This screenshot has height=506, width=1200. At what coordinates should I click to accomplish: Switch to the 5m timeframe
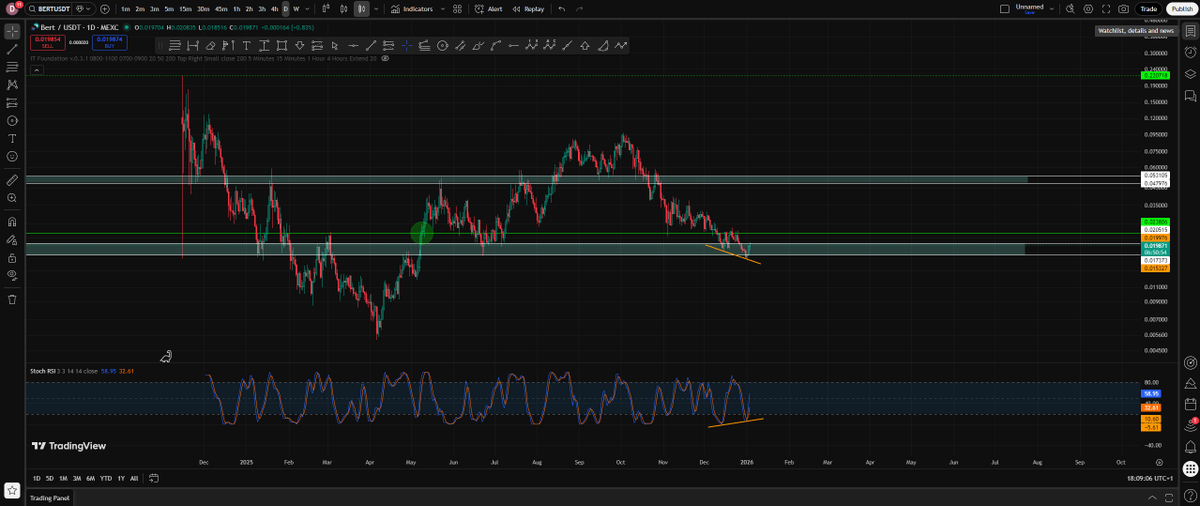[168, 9]
